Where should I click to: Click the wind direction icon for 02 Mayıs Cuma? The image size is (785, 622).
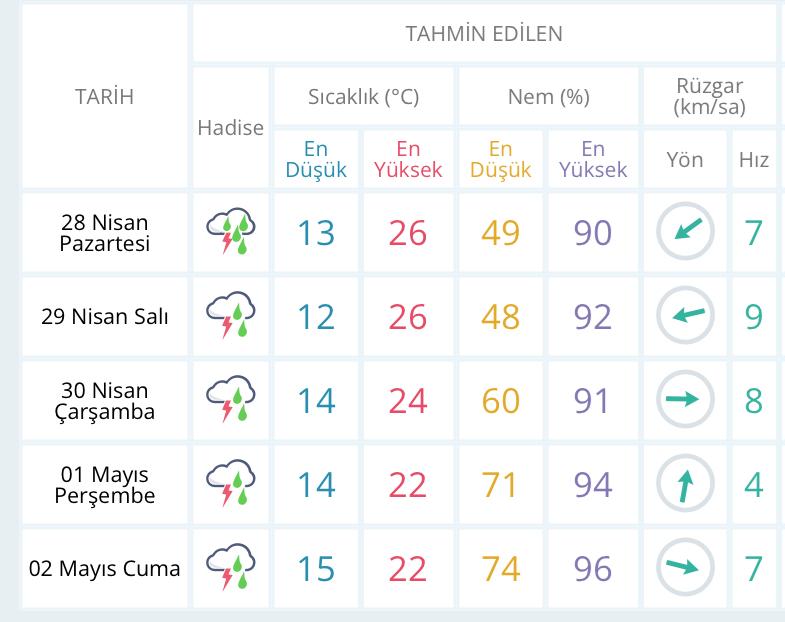point(685,569)
